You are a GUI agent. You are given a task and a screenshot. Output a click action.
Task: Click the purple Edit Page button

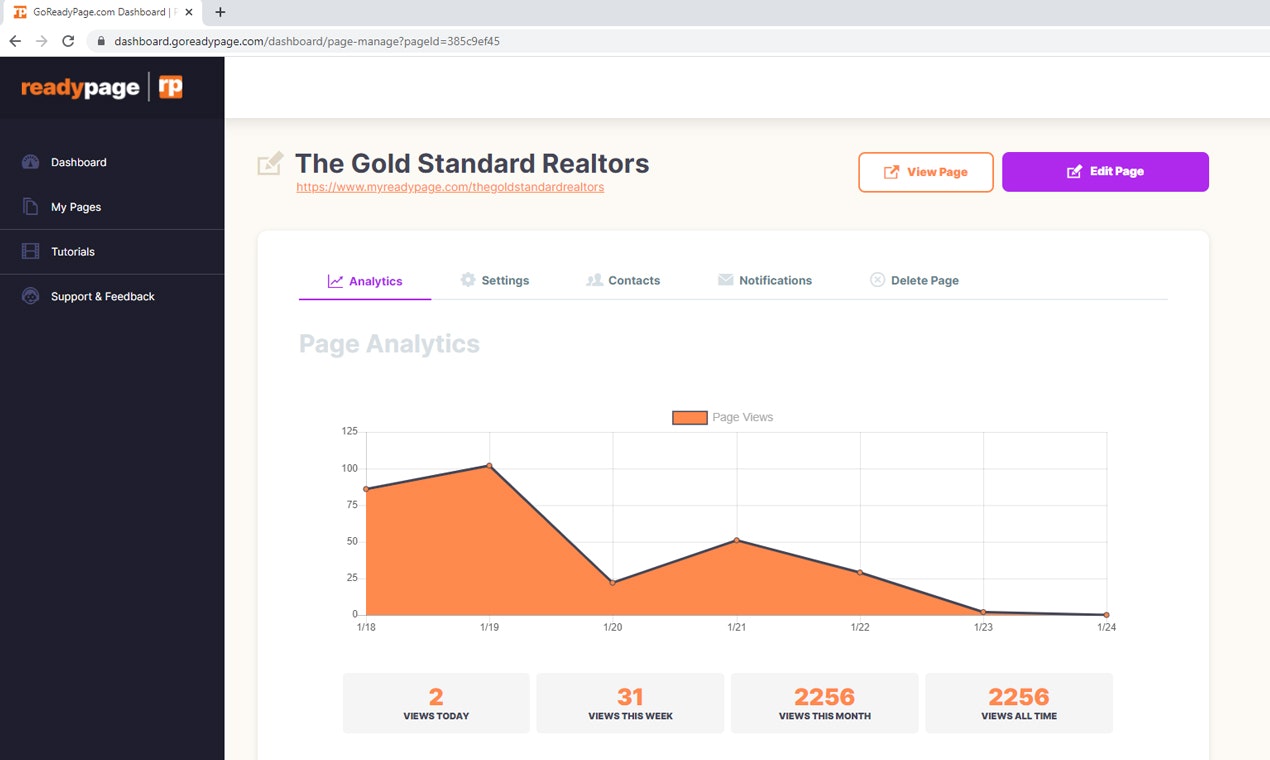1104,171
